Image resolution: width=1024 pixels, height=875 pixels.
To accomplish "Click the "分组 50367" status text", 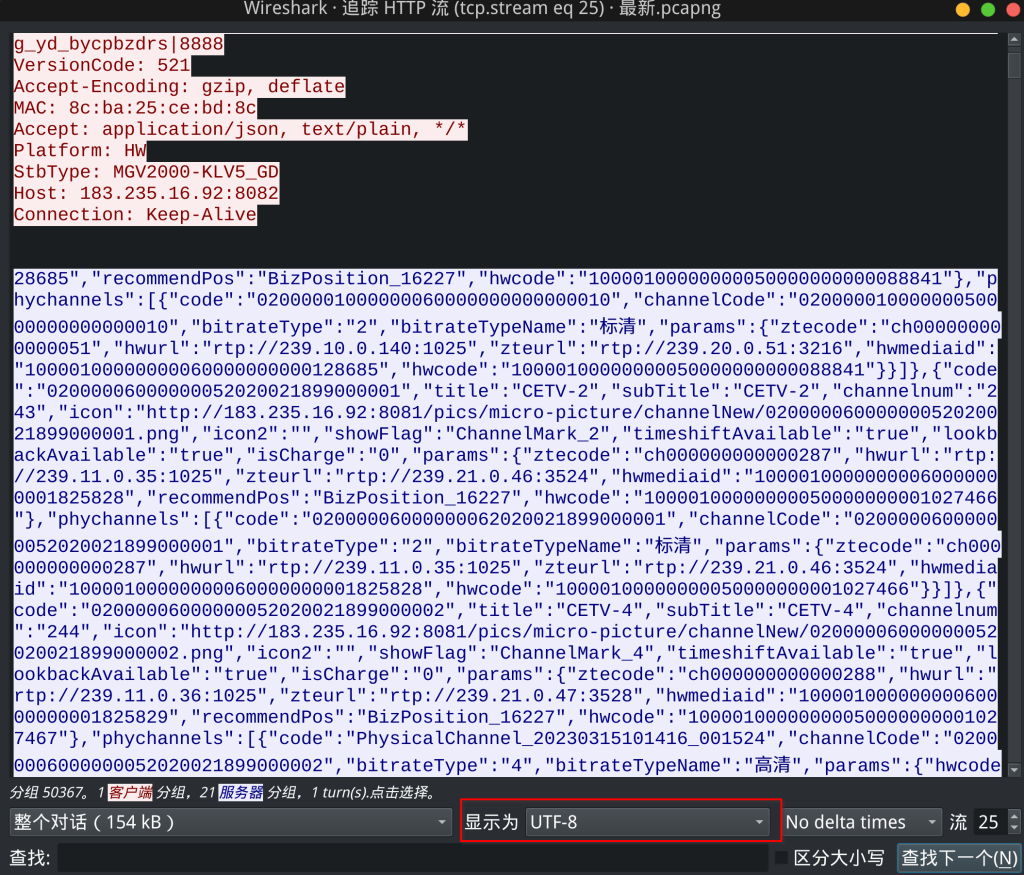I will [45, 793].
